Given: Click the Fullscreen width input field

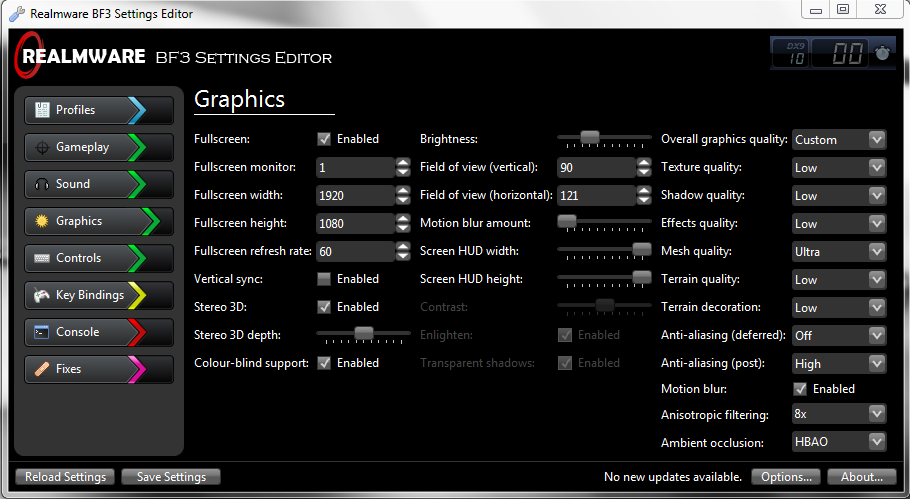Looking at the screenshot, I should click(356, 196).
